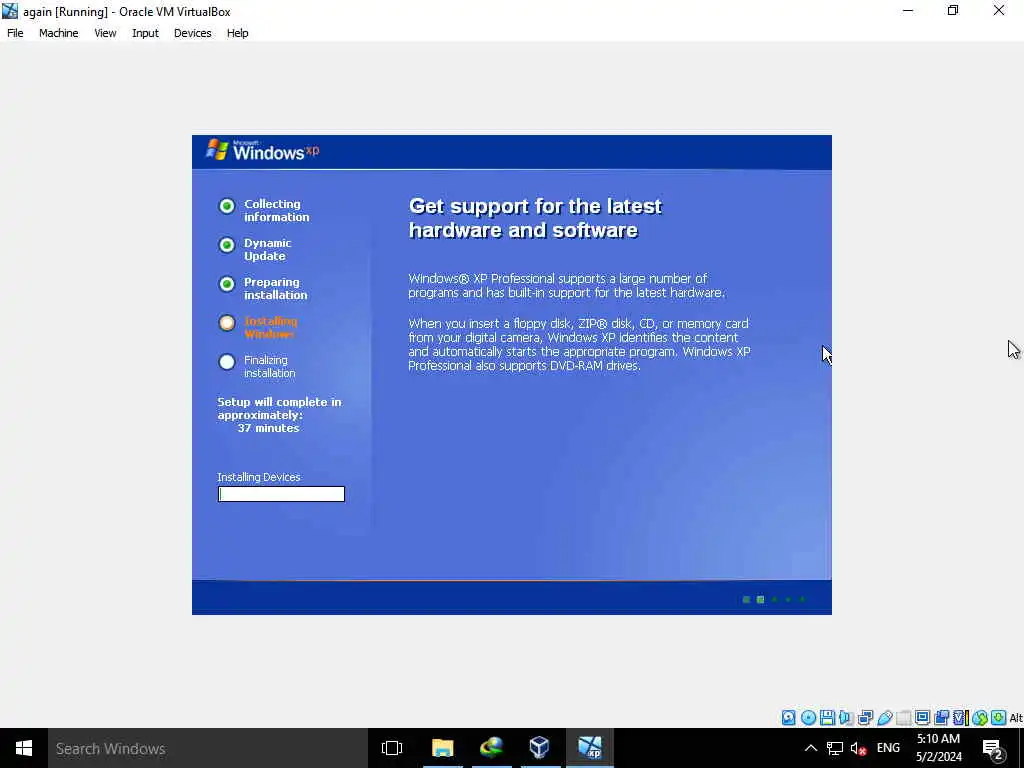This screenshot has width=1024, height=768.
Task: Open the Input menu
Action: tap(145, 33)
